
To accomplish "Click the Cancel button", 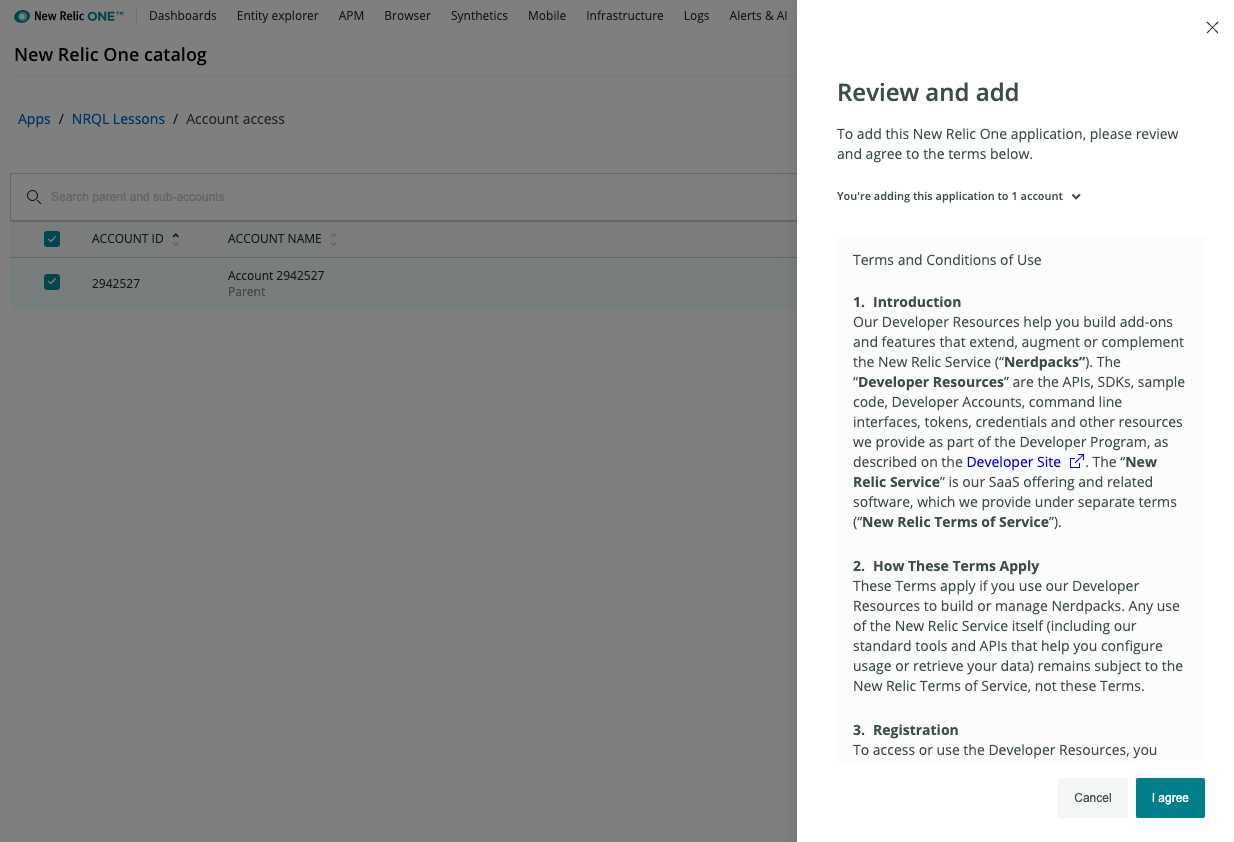I will 1093,798.
